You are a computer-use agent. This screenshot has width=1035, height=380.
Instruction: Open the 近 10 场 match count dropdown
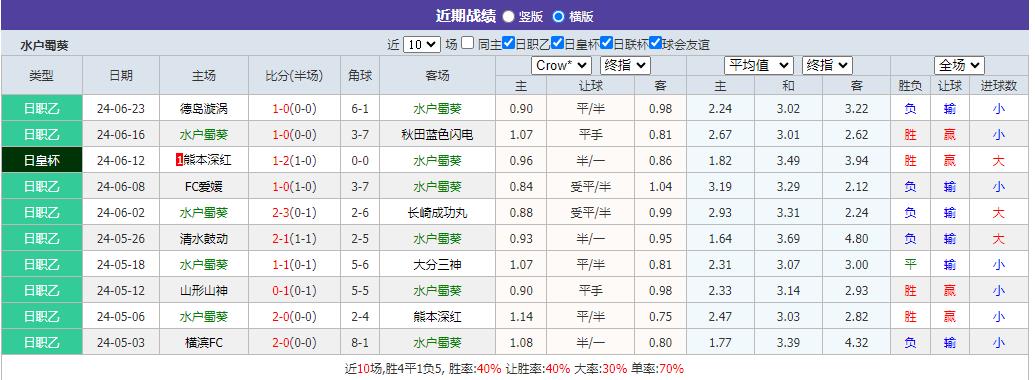[421, 44]
